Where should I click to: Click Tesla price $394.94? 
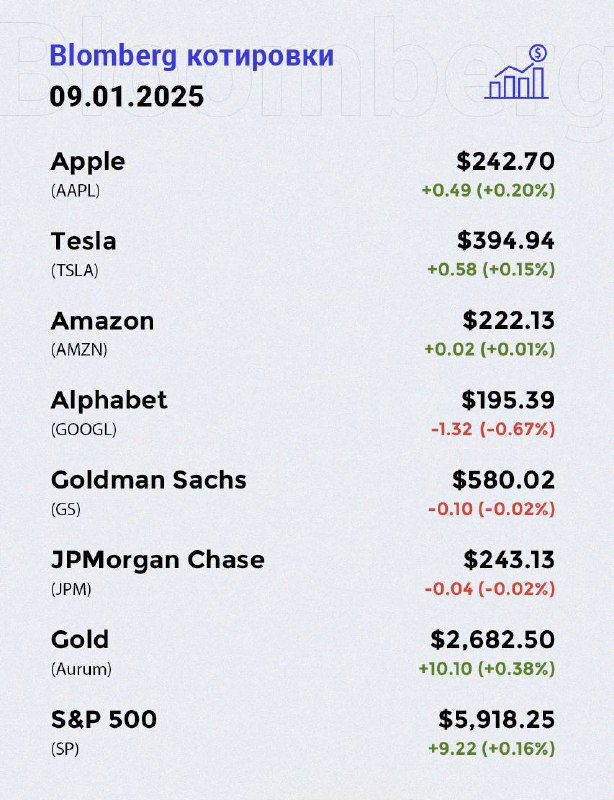[x=505, y=241]
